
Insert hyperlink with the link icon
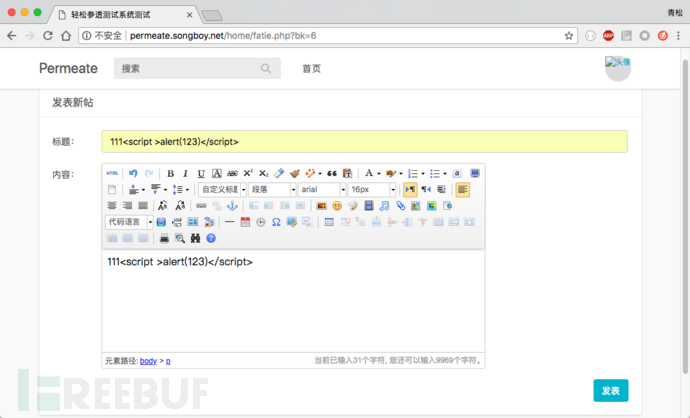[201, 205]
